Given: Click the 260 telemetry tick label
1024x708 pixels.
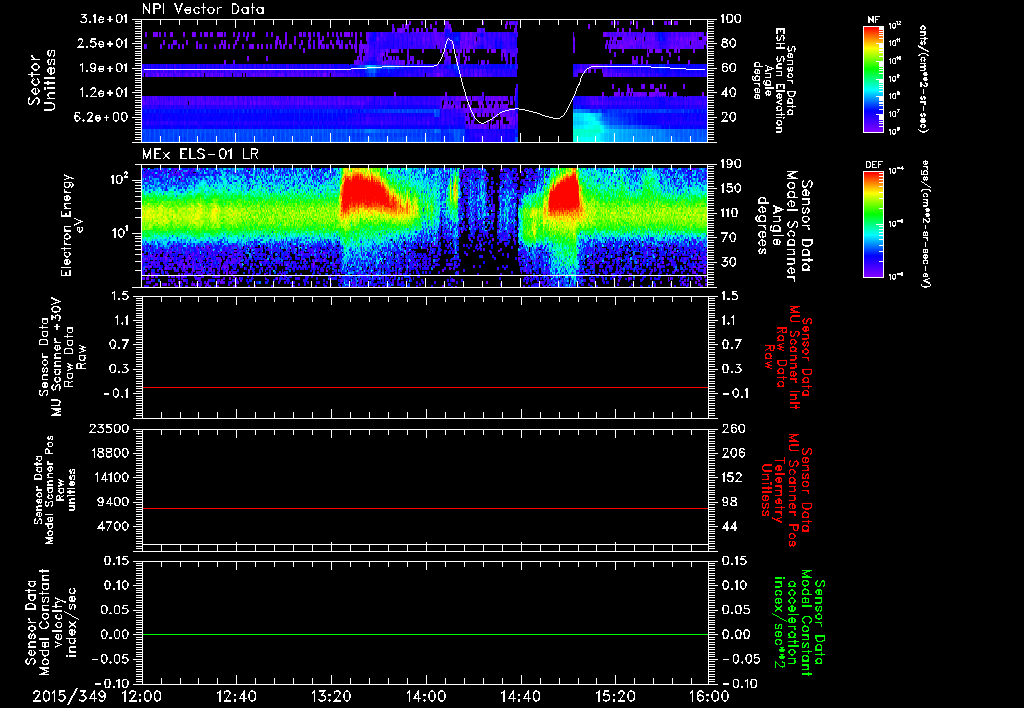Looking at the screenshot, I should (731, 428).
